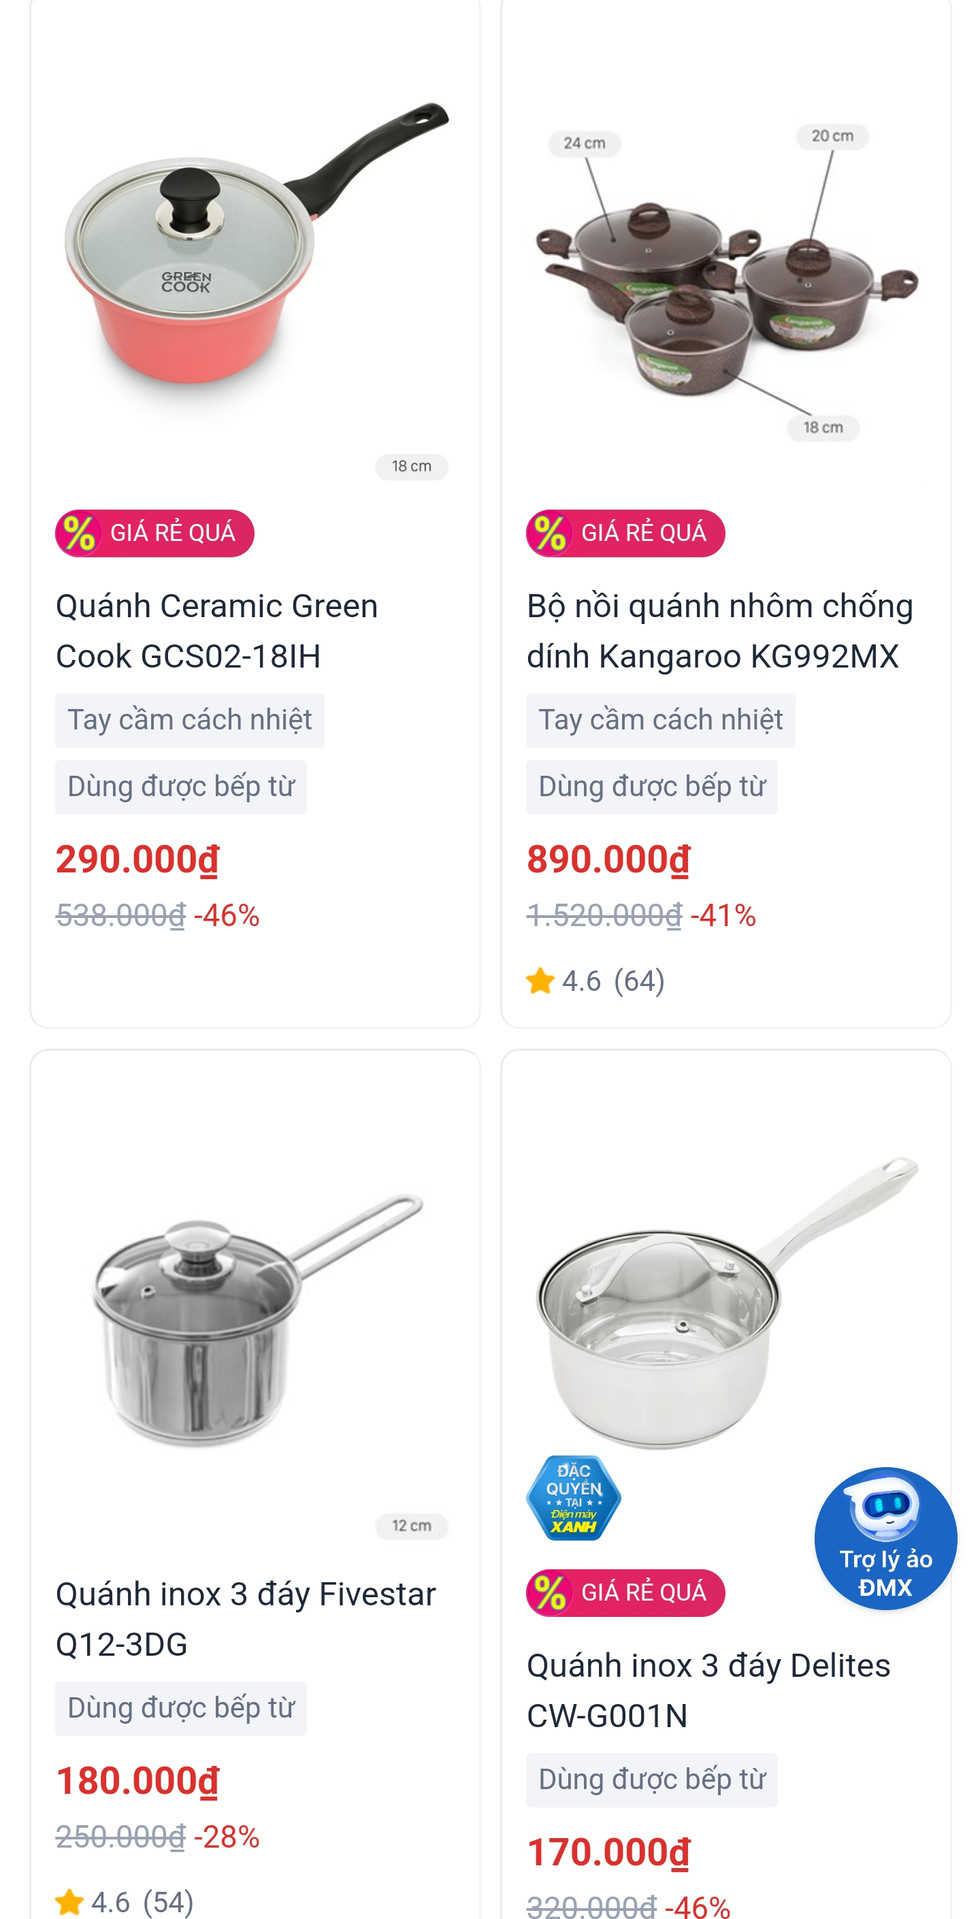The height and width of the screenshot is (1919, 980).
Task: Click the star rating of Fivestar Q12-3DG
Action: [x=125, y=1902]
